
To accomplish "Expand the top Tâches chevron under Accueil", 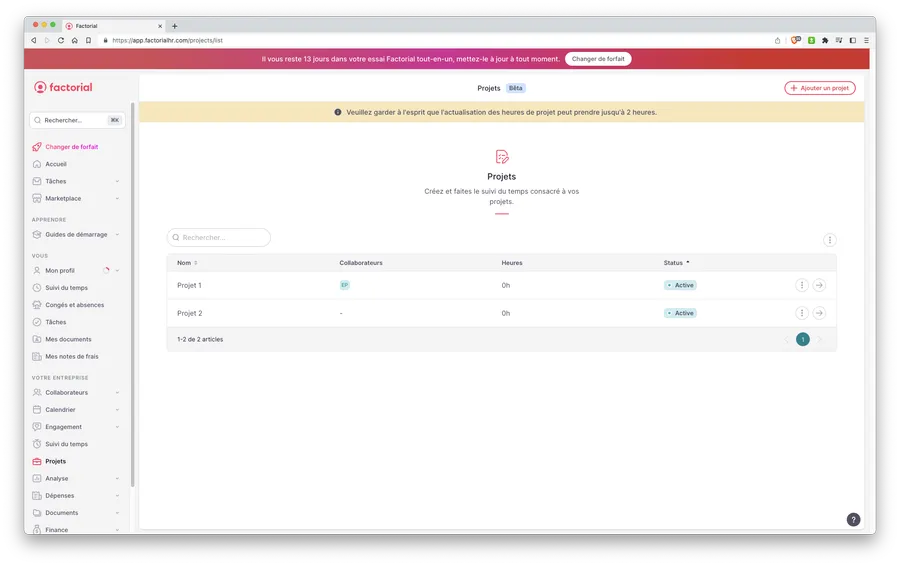I will [117, 181].
